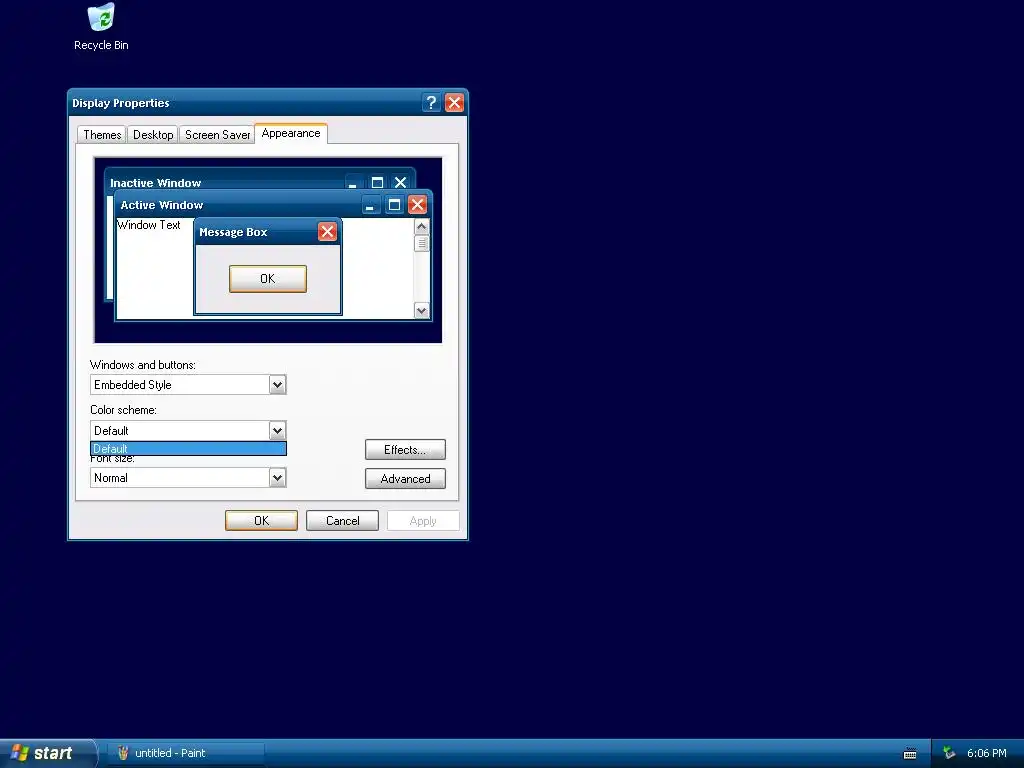Click the Message Box title text
1024x768 pixels.
click(x=233, y=232)
